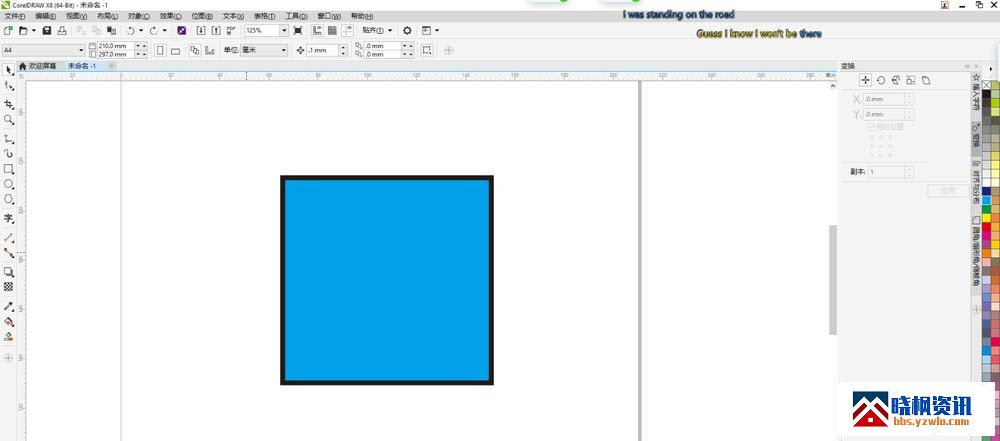This screenshot has height=441, width=1000.
Task: Open the zoom level 125% dropdown
Action: (x=284, y=30)
